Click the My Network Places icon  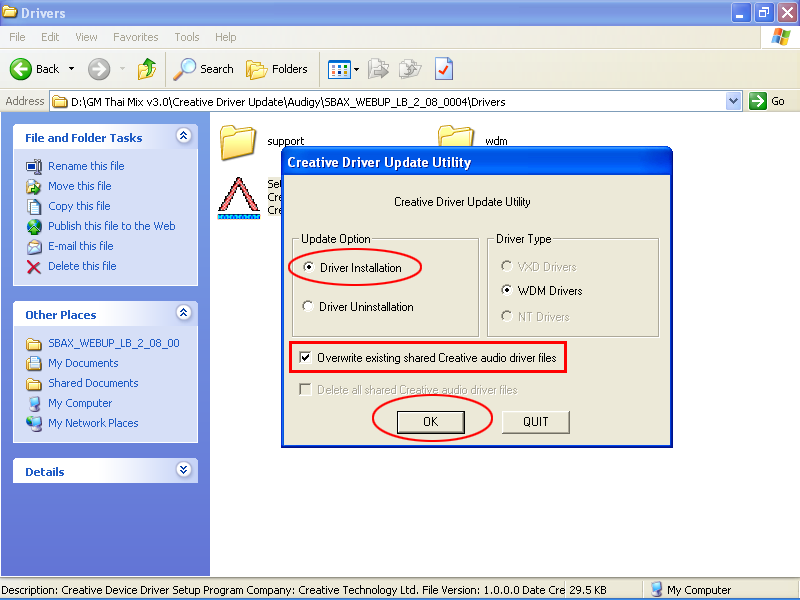34,423
